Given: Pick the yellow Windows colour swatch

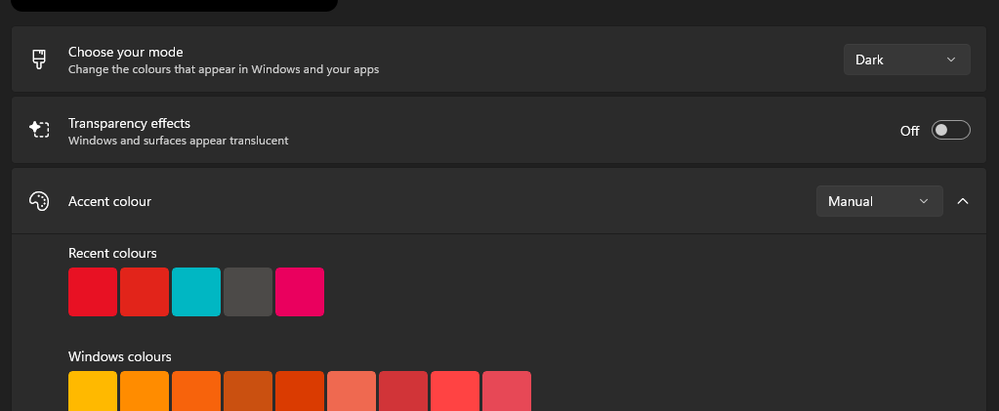Looking at the screenshot, I should click(x=93, y=391).
